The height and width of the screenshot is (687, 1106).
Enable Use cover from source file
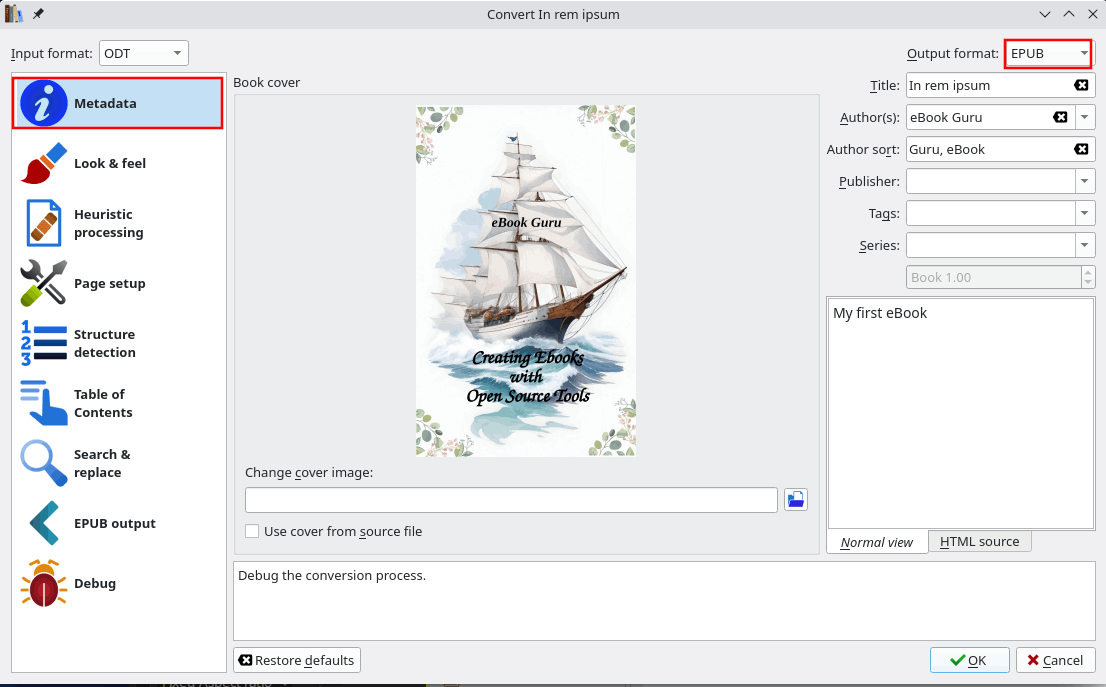[x=252, y=531]
